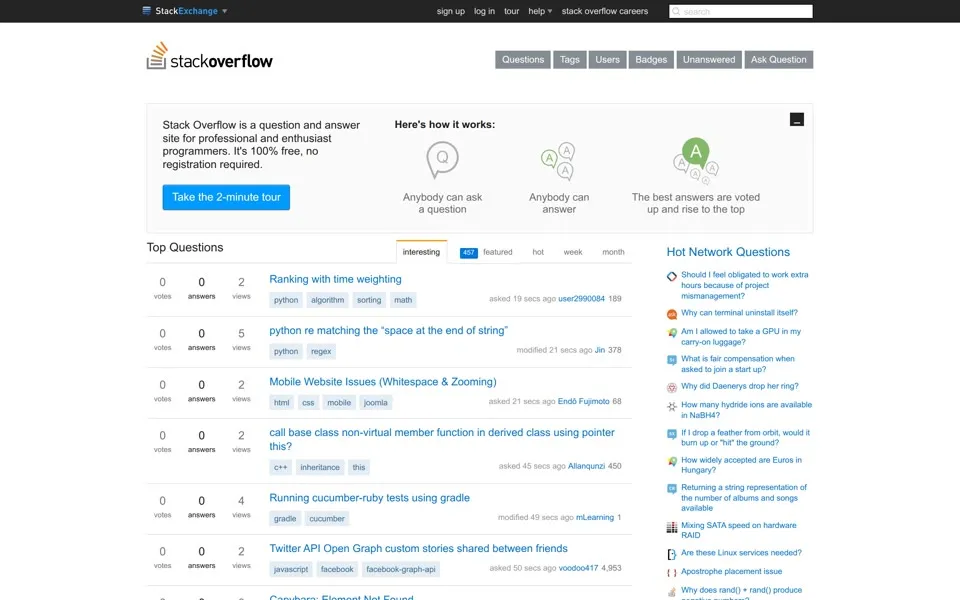Open 'Why can terminal uninstall itself?' link
Viewport: 960px width, 600px height.
coord(739,313)
